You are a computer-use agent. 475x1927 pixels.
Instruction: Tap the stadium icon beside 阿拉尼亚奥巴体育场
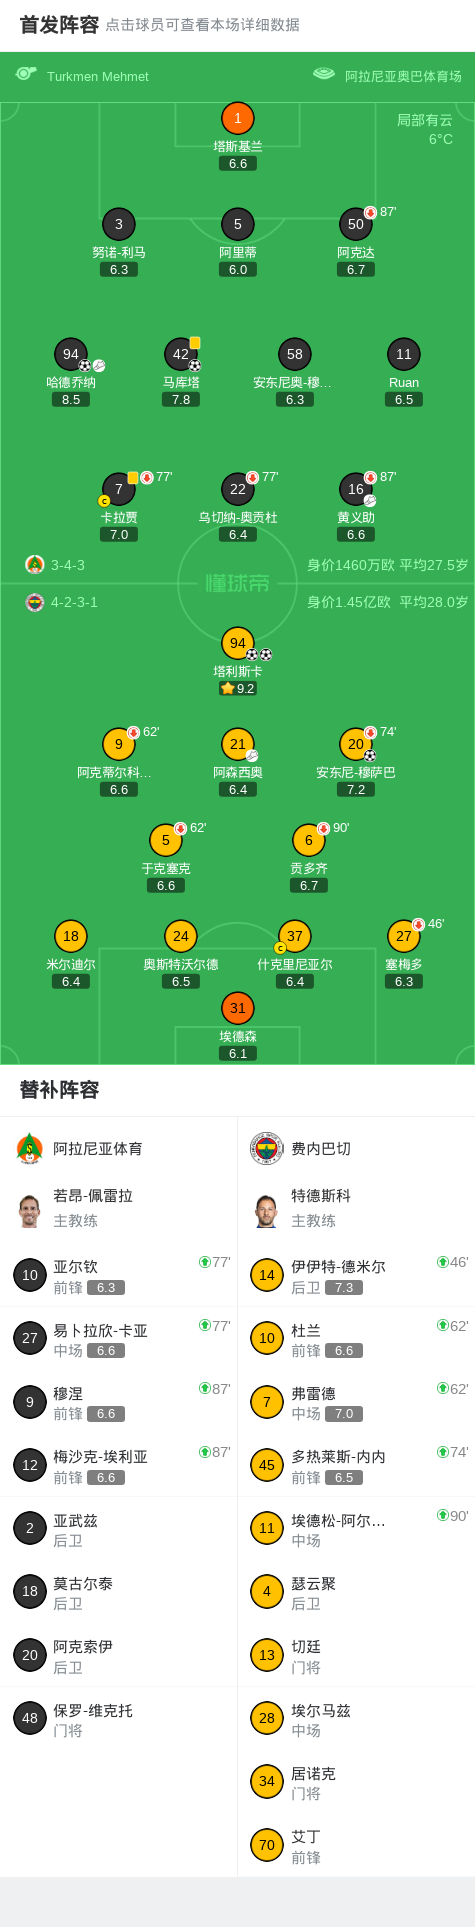(x=324, y=73)
